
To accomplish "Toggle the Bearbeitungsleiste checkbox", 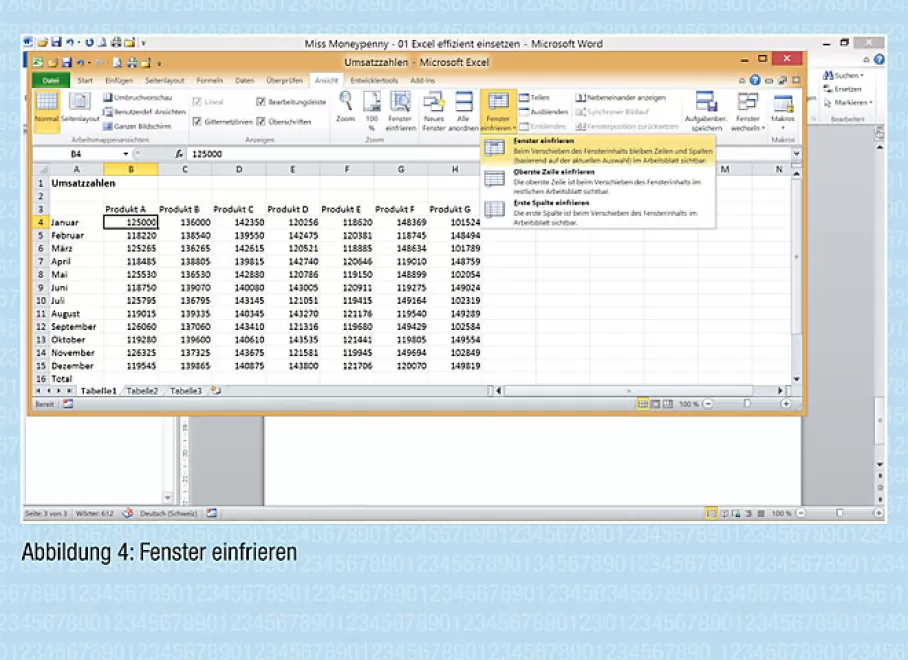I will click(x=261, y=102).
